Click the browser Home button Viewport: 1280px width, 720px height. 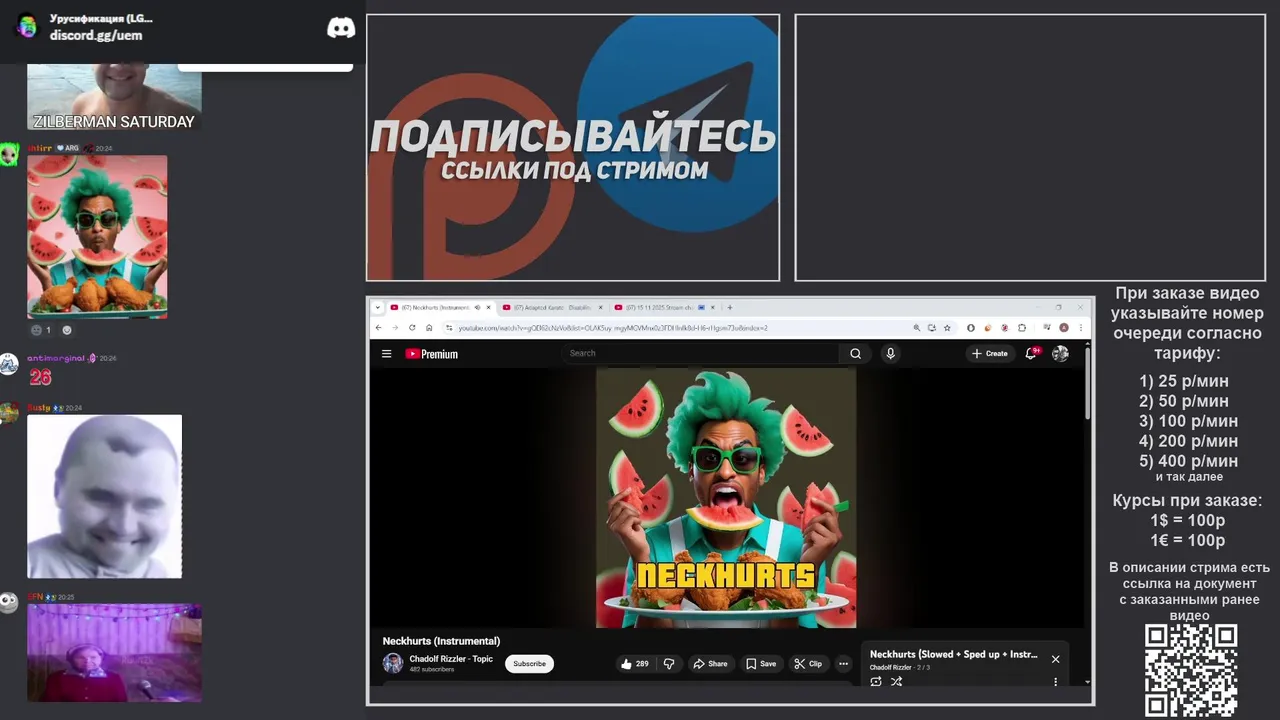pos(429,327)
